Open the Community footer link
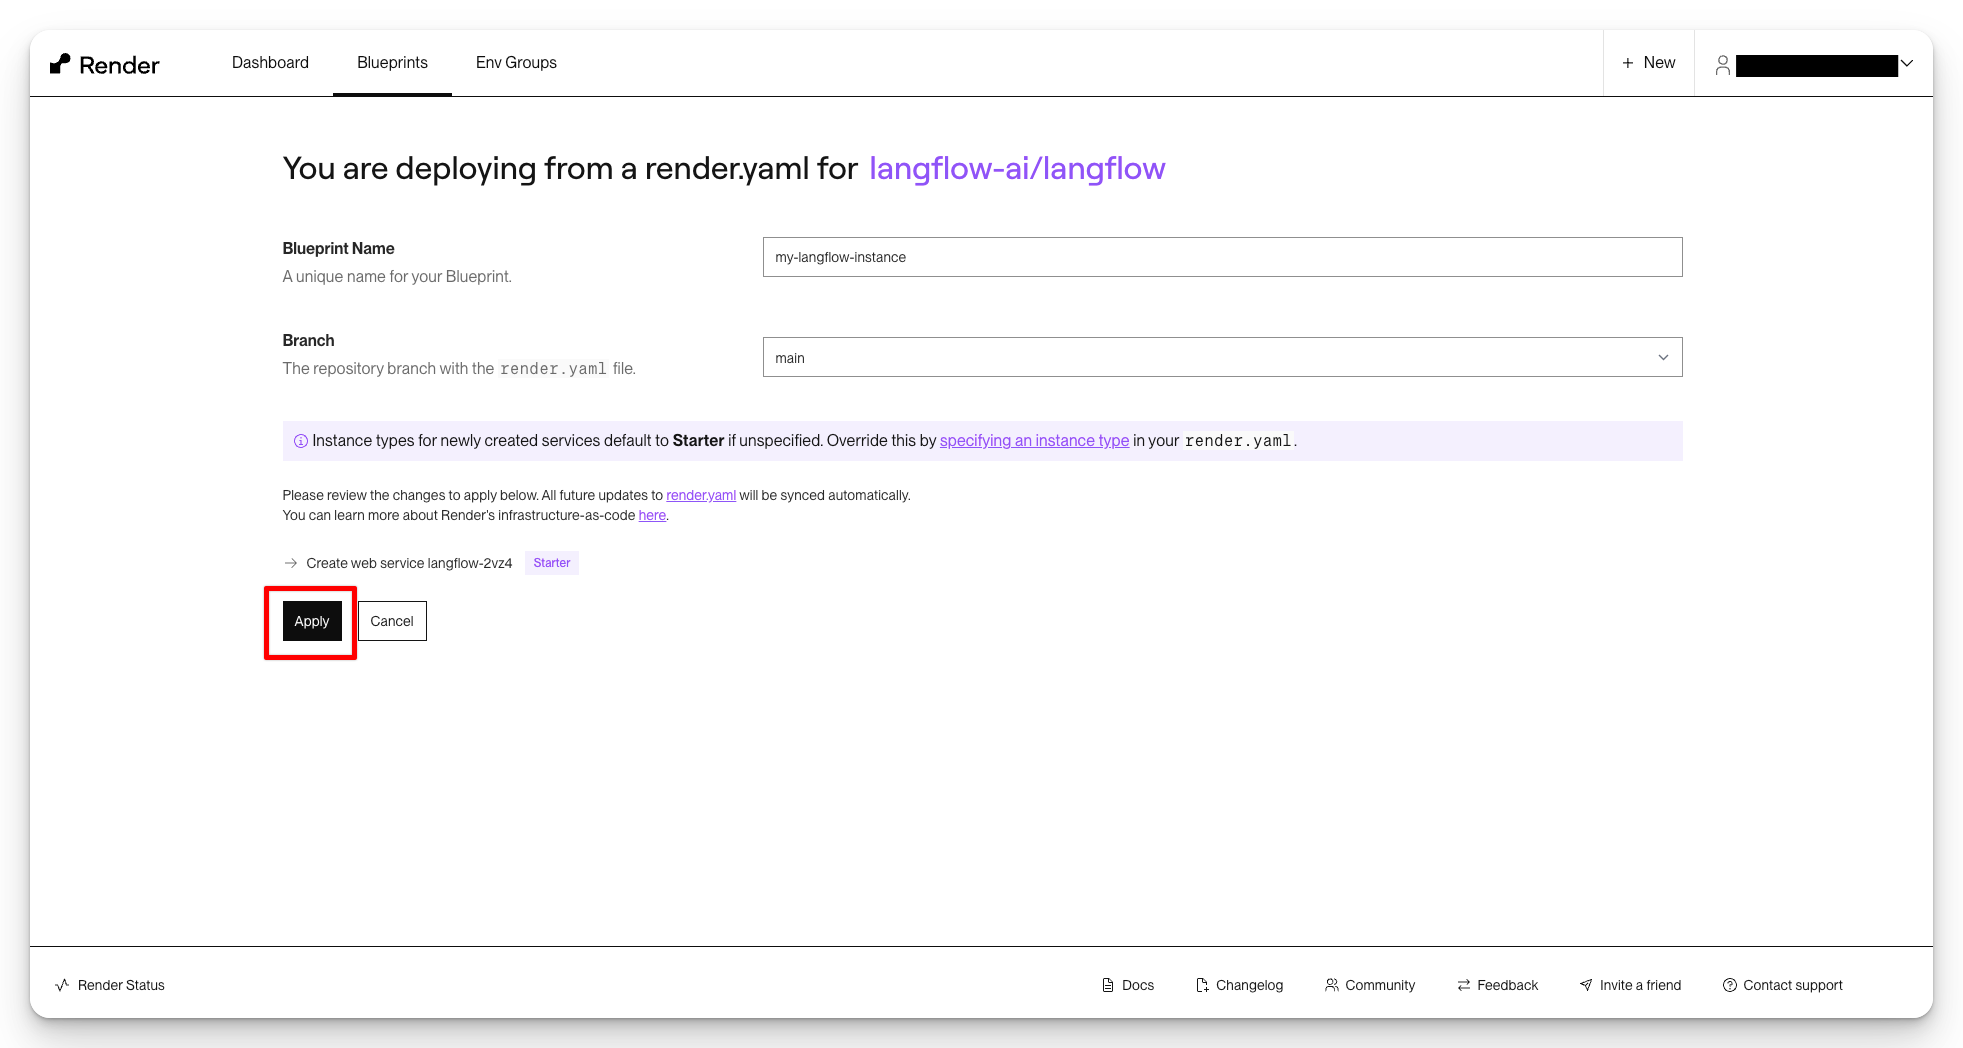Viewport: 1963px width, 1048px height. coord(1370,985)
